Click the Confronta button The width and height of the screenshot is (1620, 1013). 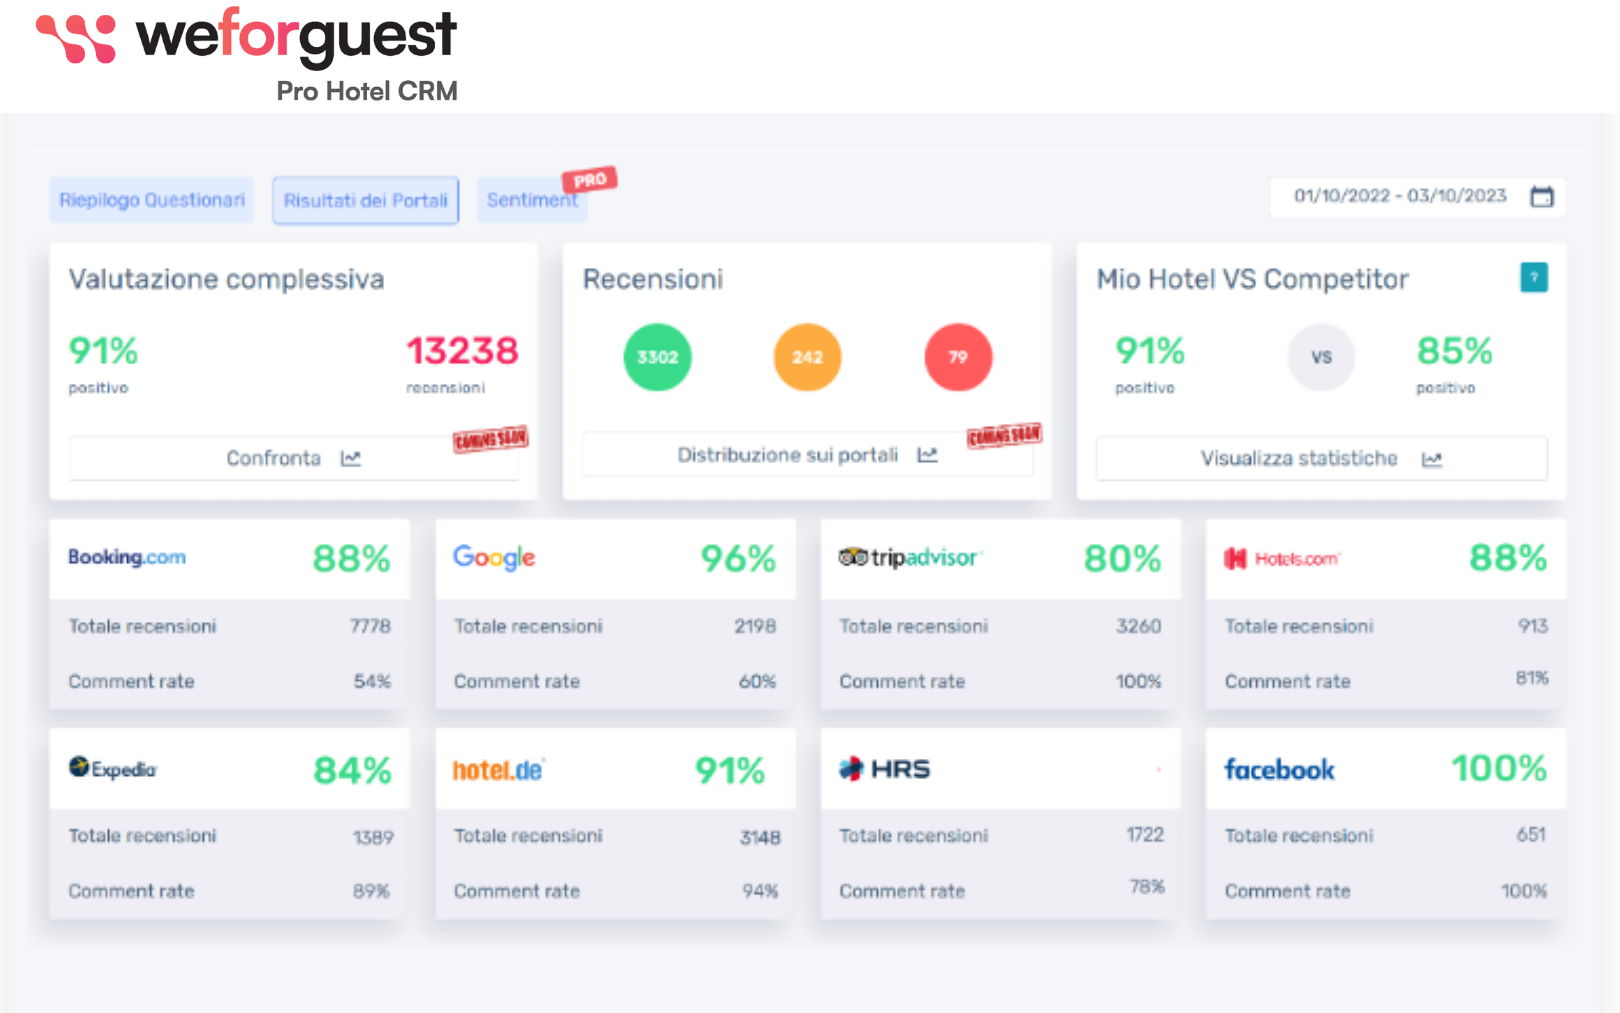click(294, 459)
